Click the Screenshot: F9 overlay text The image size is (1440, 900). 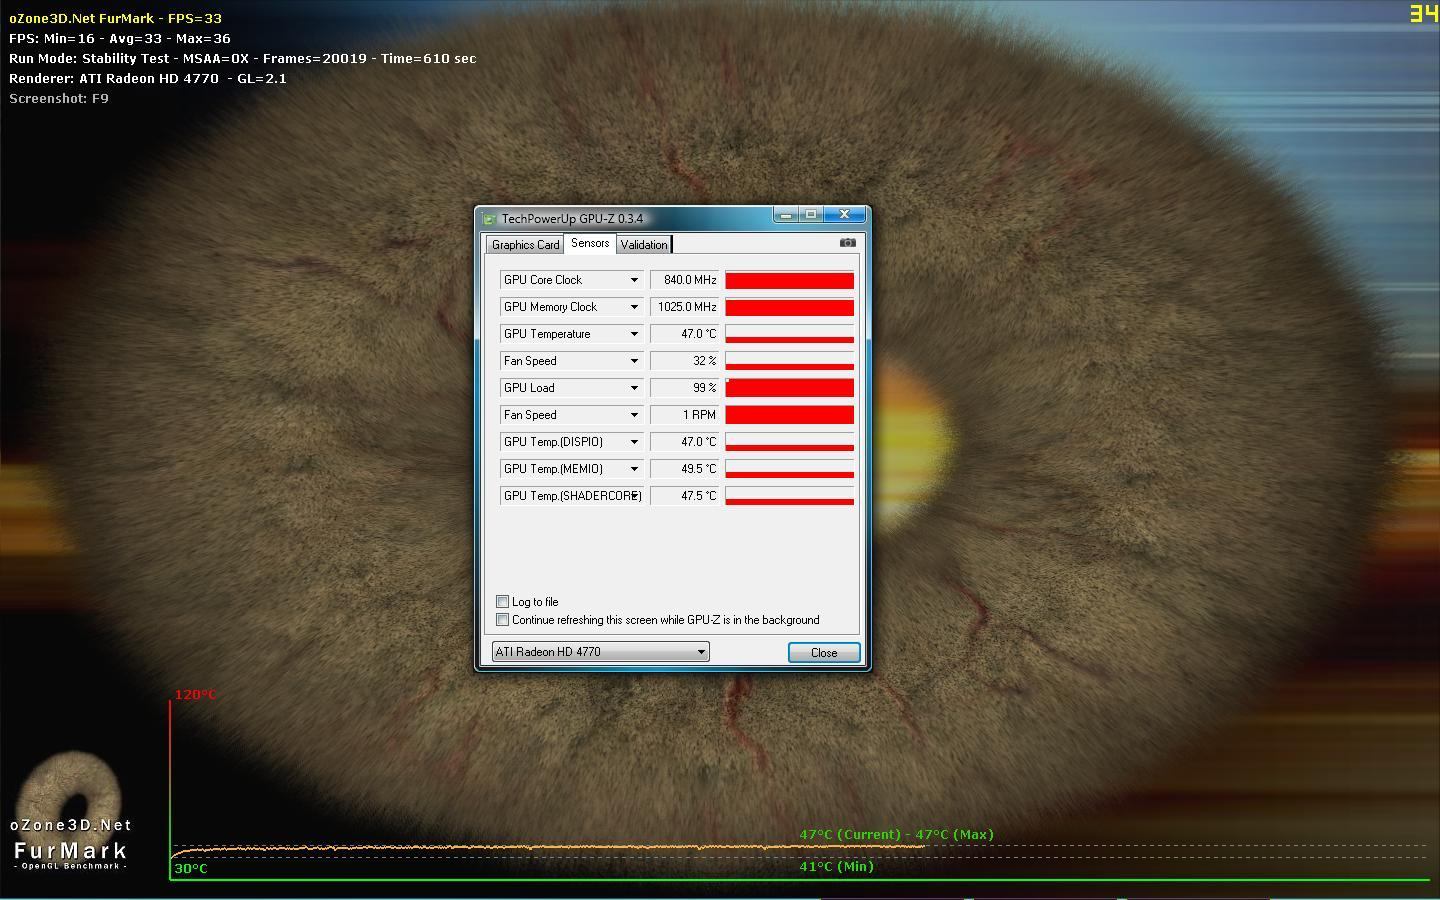point(59,98)
